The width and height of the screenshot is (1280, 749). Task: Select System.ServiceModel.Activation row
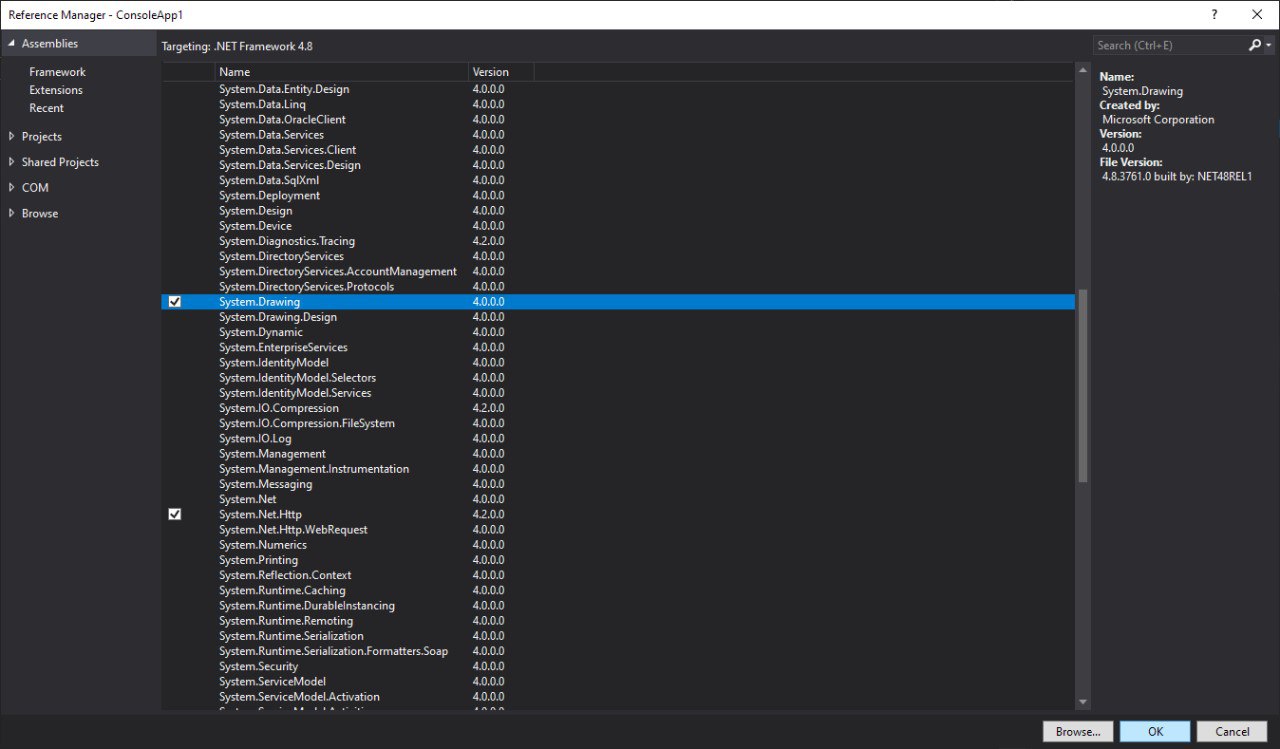click(618, 697)
